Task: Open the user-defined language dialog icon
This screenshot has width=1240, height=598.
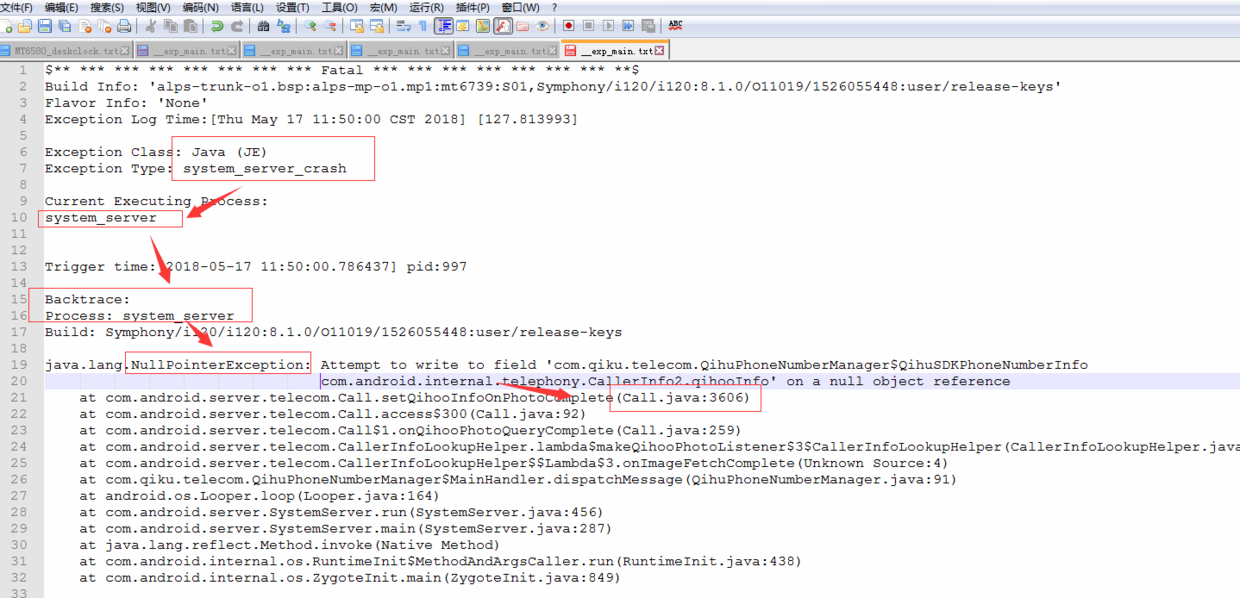Action: click(x=463, y=25)
